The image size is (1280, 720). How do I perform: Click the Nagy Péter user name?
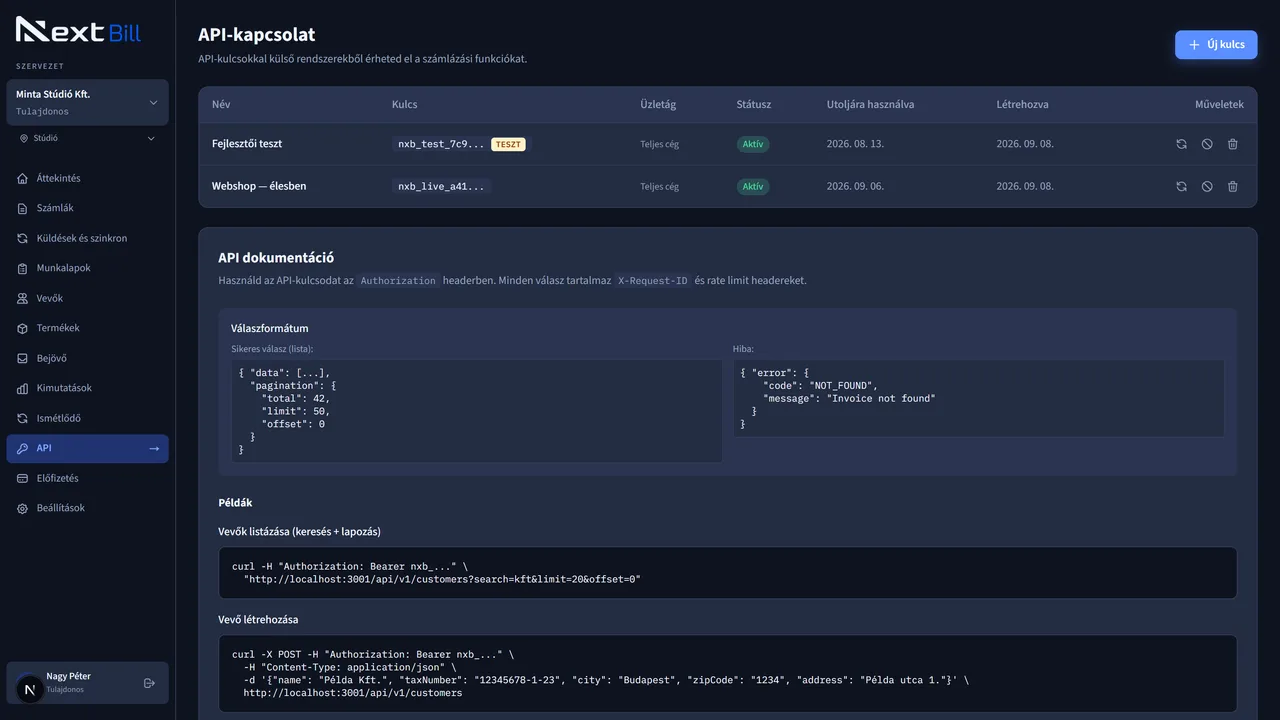[x=68, y=676]
